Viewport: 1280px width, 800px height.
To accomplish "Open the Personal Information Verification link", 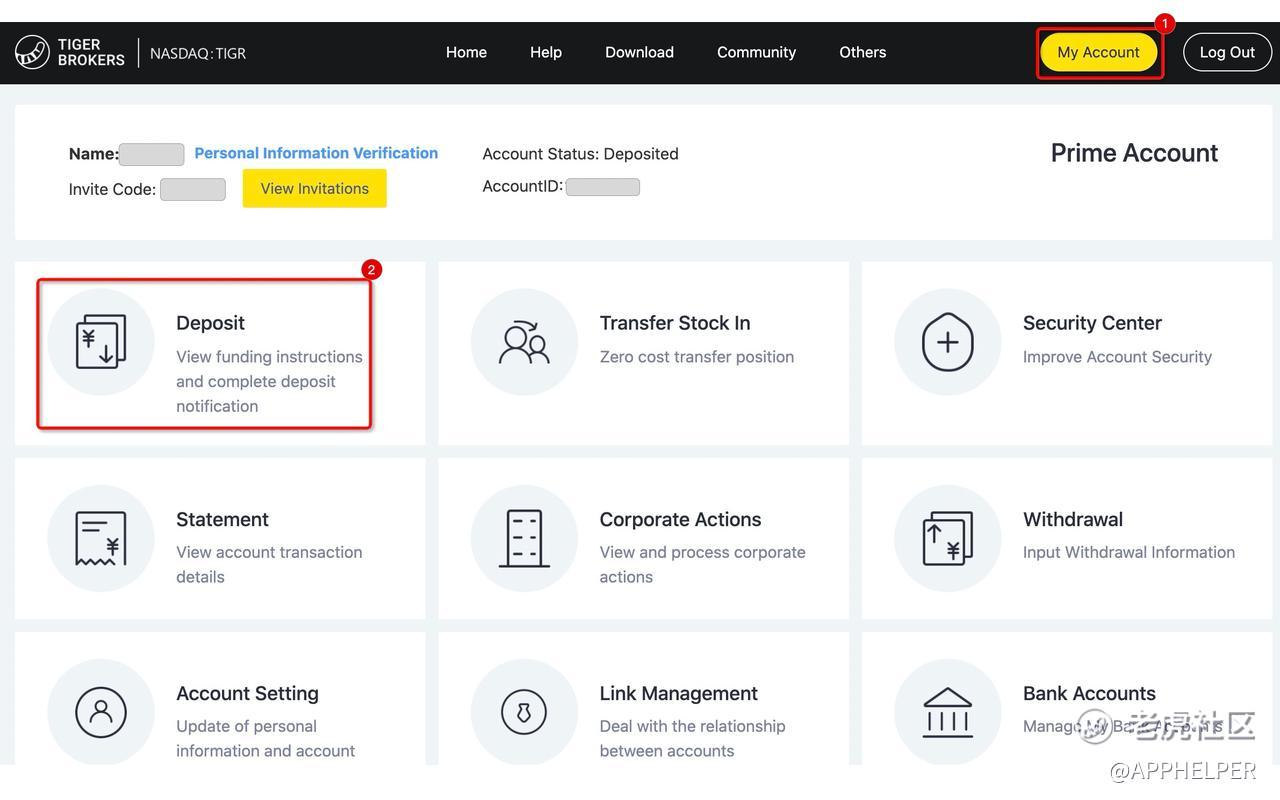I will click(316, 153).
